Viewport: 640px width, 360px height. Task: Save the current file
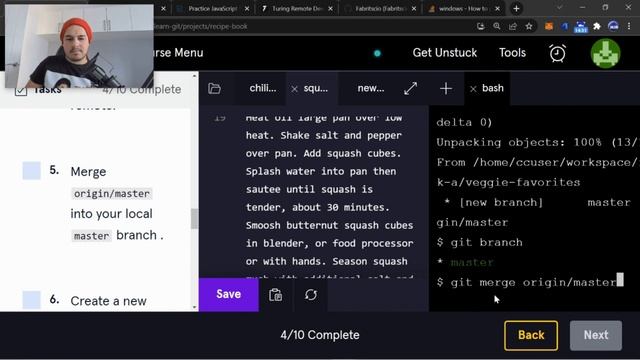click(x=229, y=294)
